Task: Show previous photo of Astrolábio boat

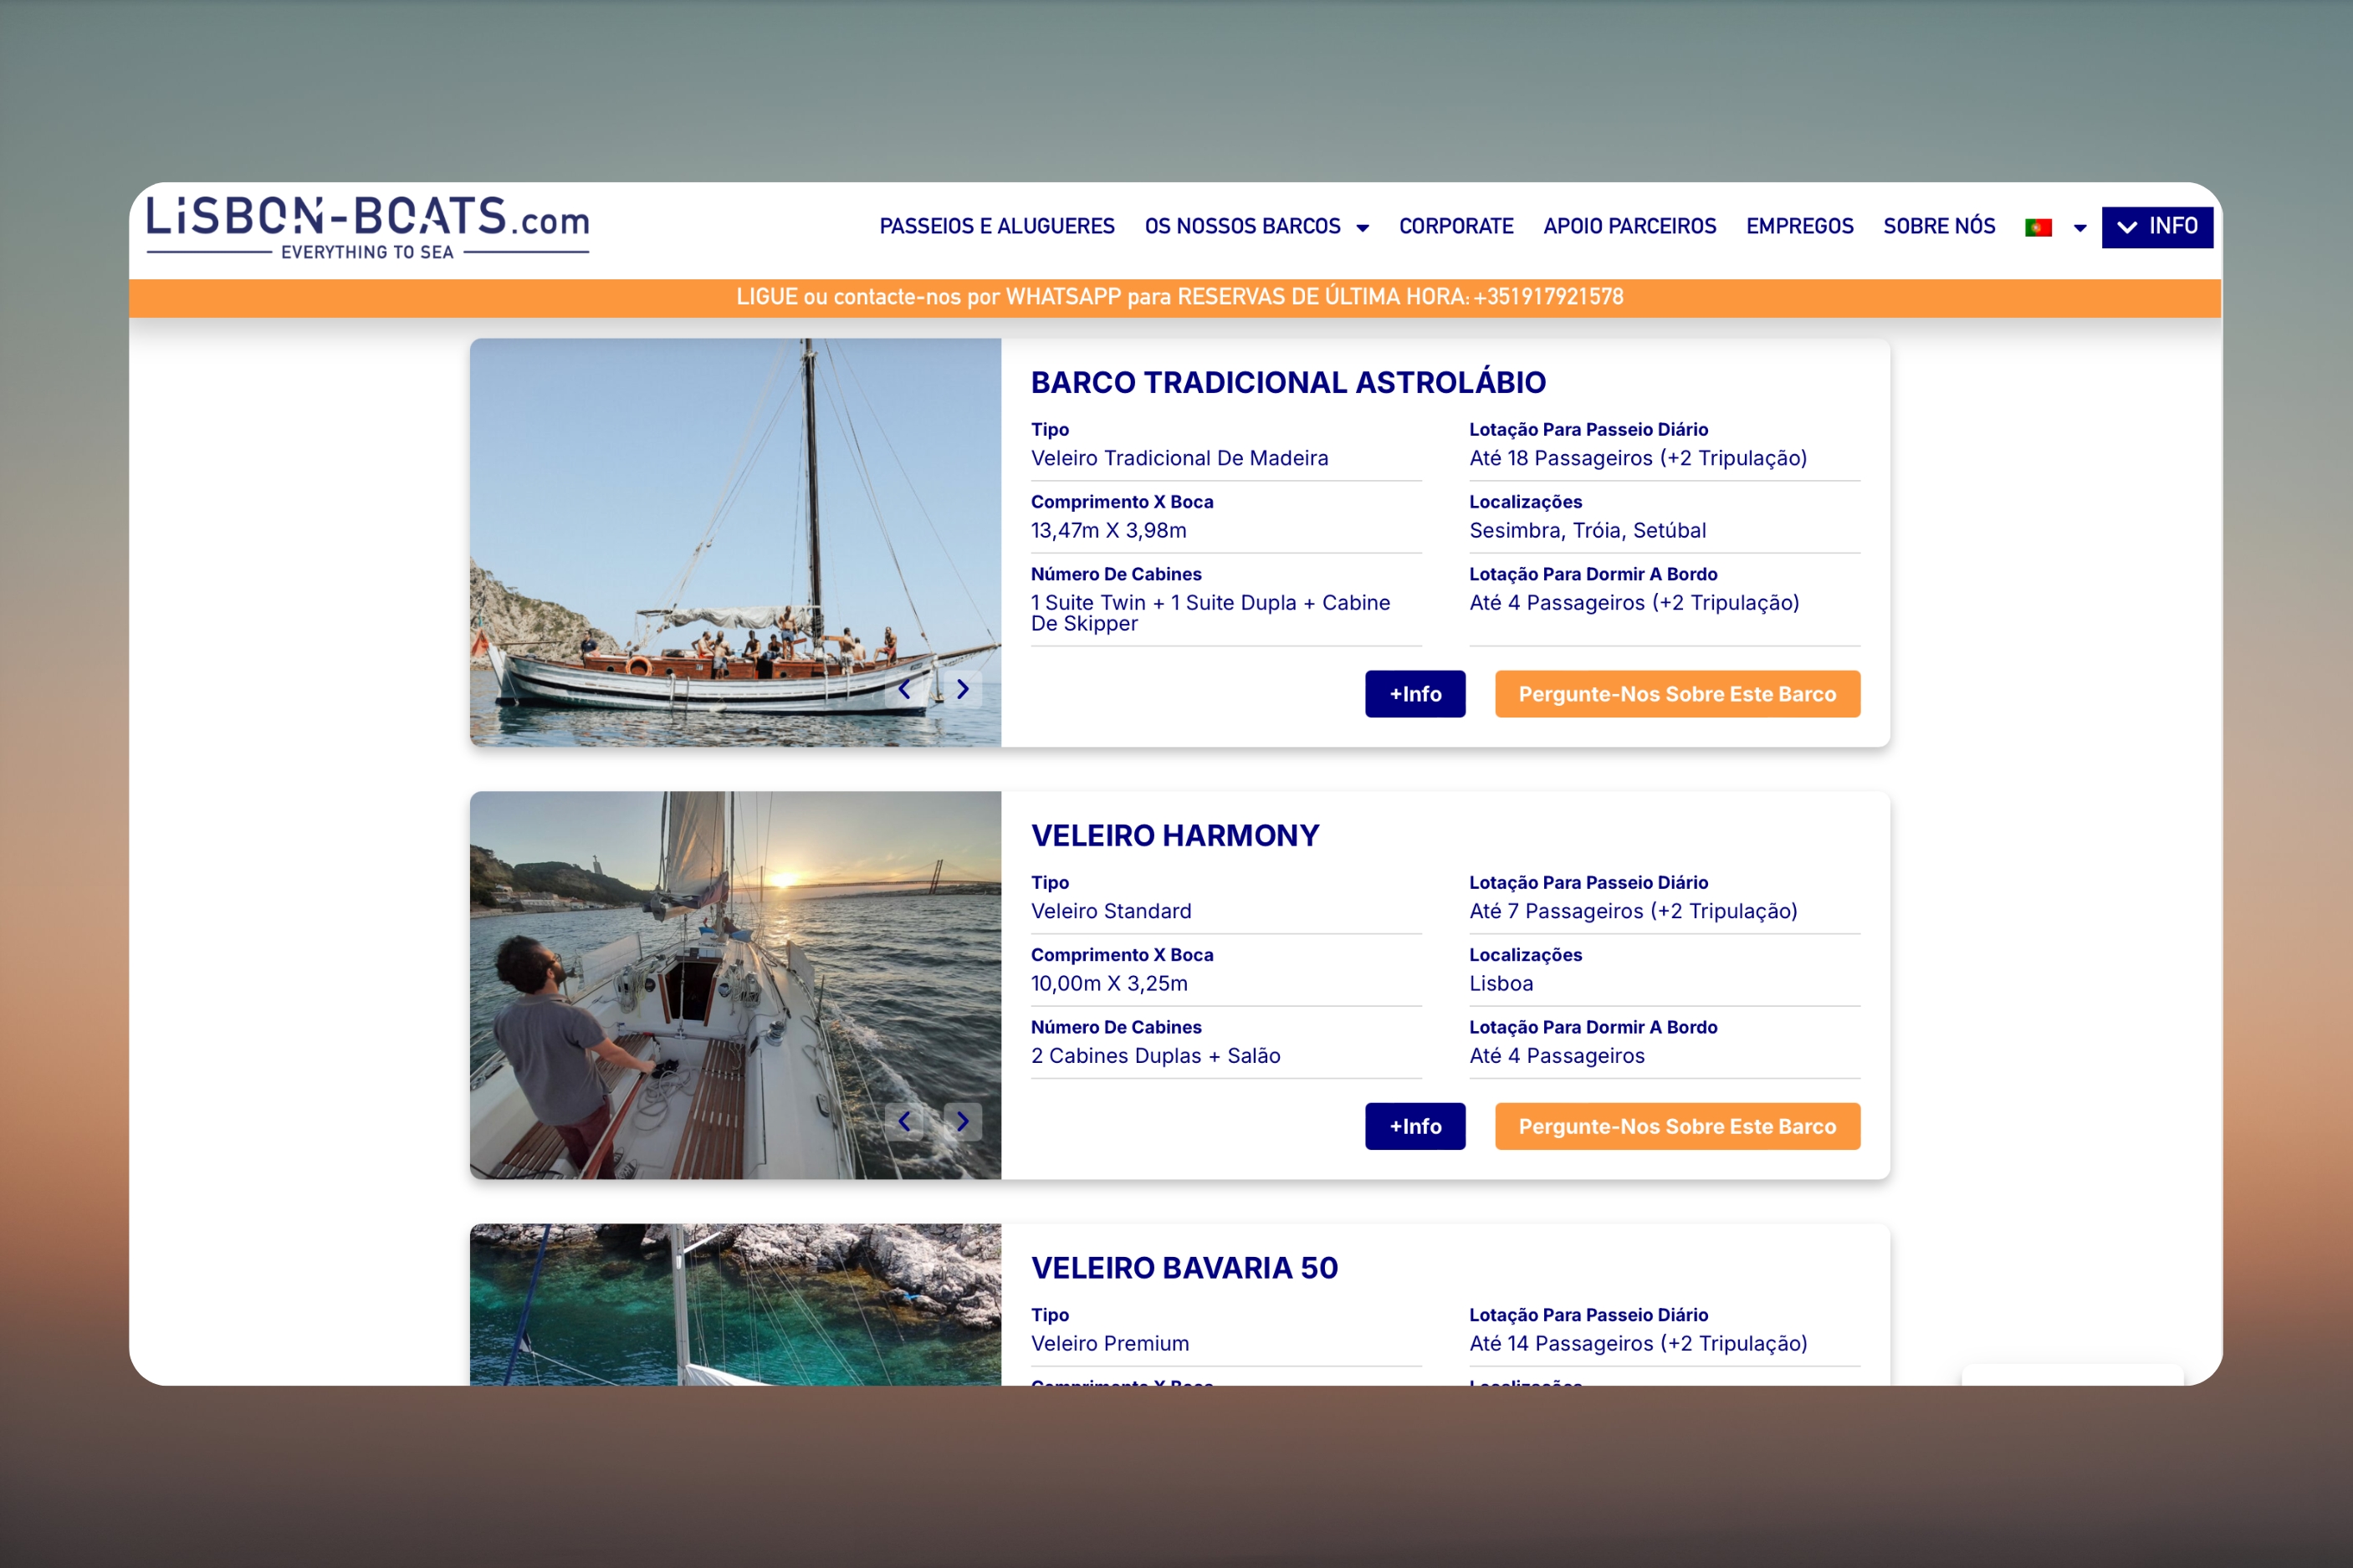Action: (x=904, y=689)
